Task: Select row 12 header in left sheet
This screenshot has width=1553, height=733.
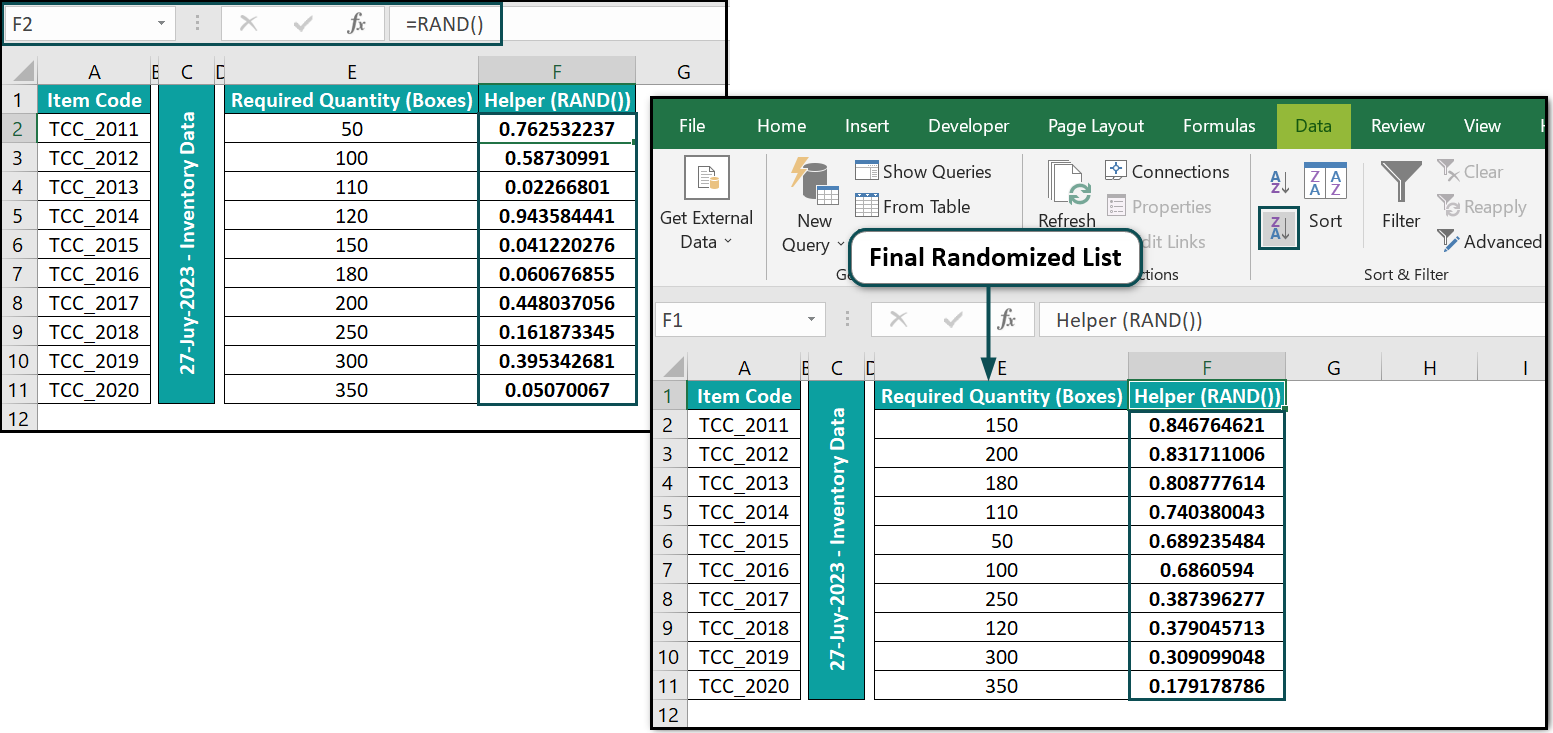Action: click(19, 418)
